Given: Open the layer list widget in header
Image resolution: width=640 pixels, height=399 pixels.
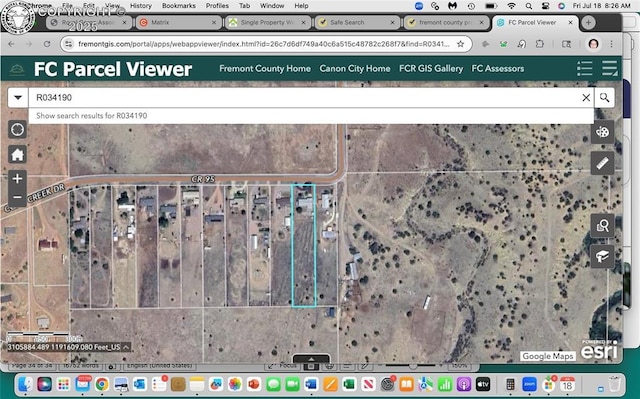Looking at the screenshot, I should tap(610, 69).
